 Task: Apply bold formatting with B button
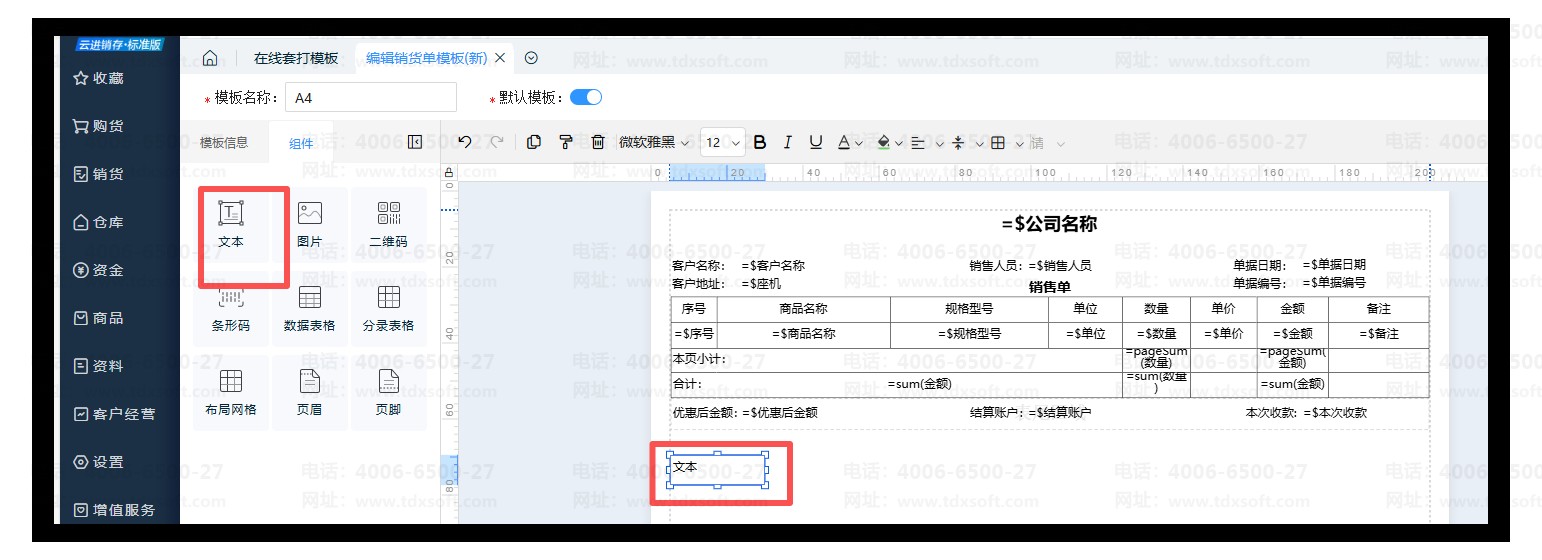(760, 143)
